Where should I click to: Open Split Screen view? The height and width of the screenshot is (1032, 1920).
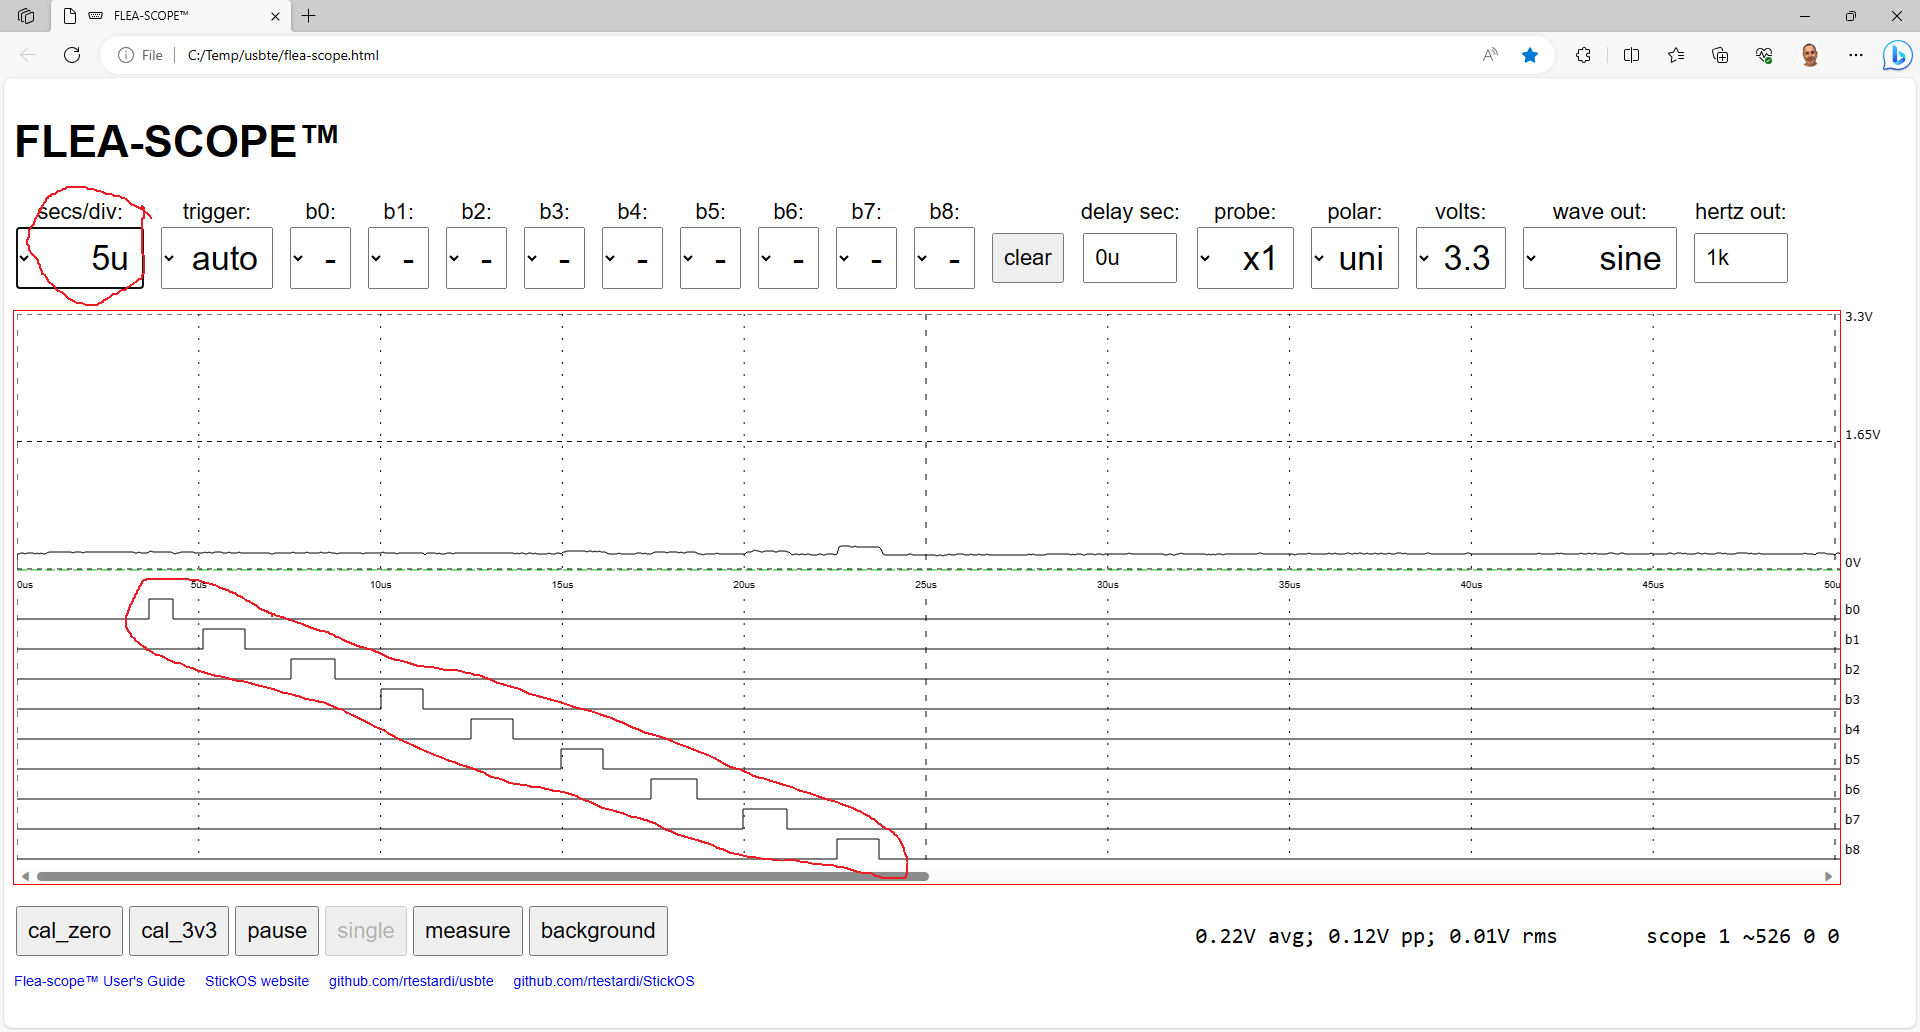coord(1632,55)
